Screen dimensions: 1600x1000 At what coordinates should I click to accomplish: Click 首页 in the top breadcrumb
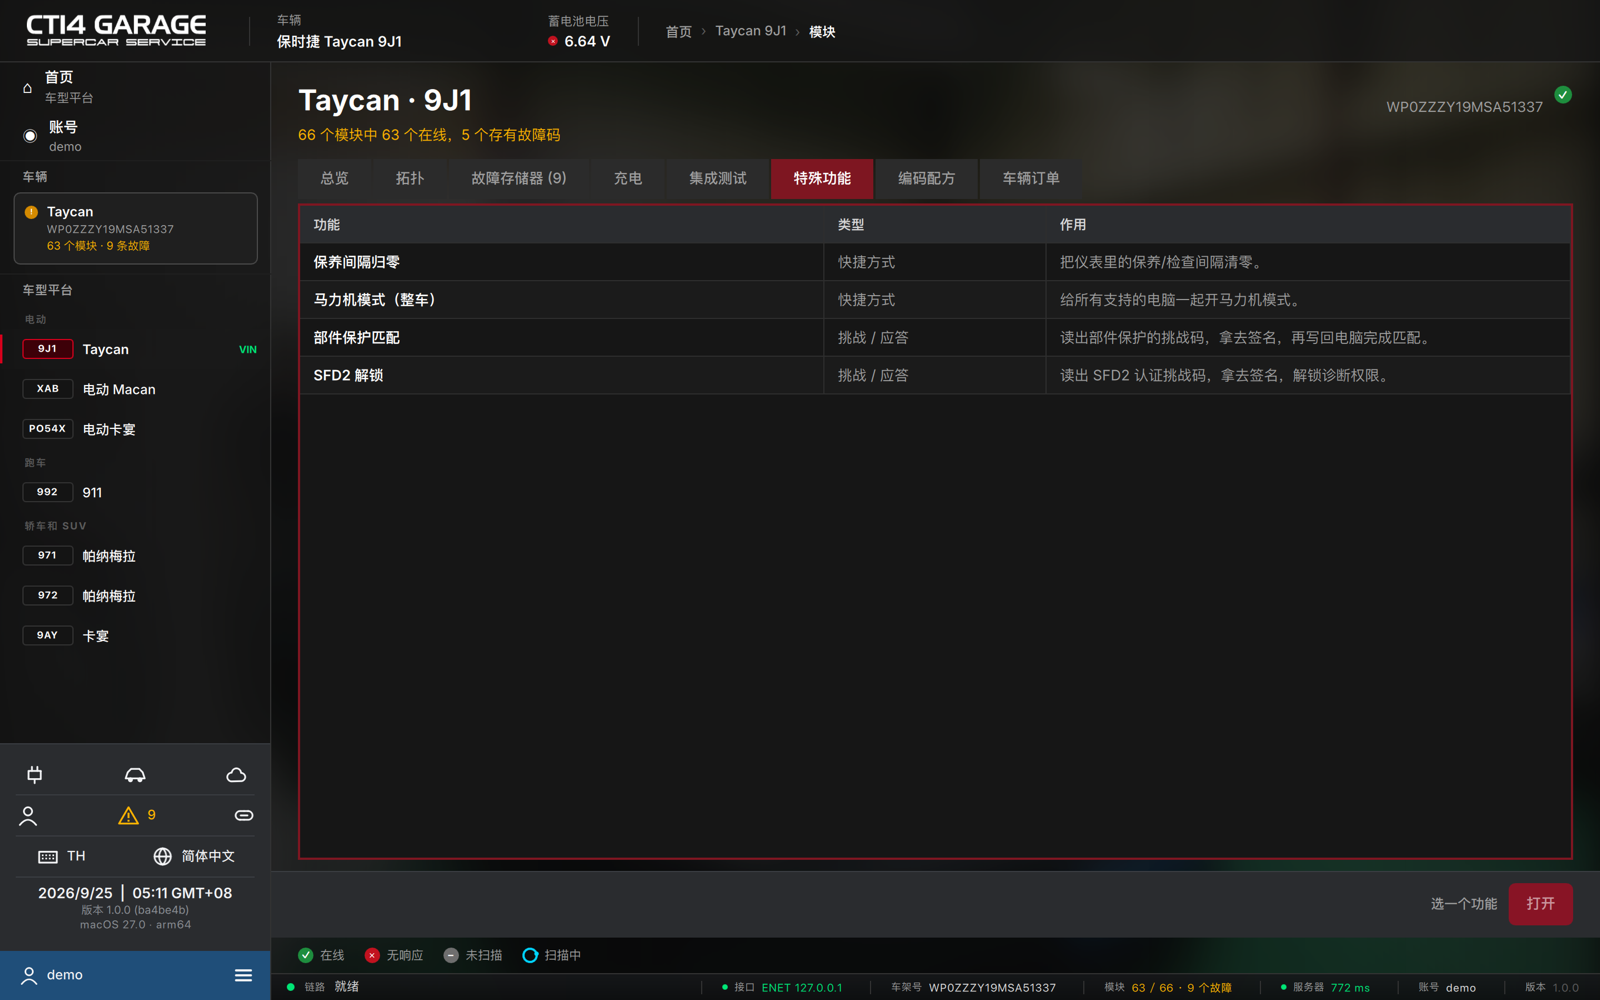tap(679, 32)
